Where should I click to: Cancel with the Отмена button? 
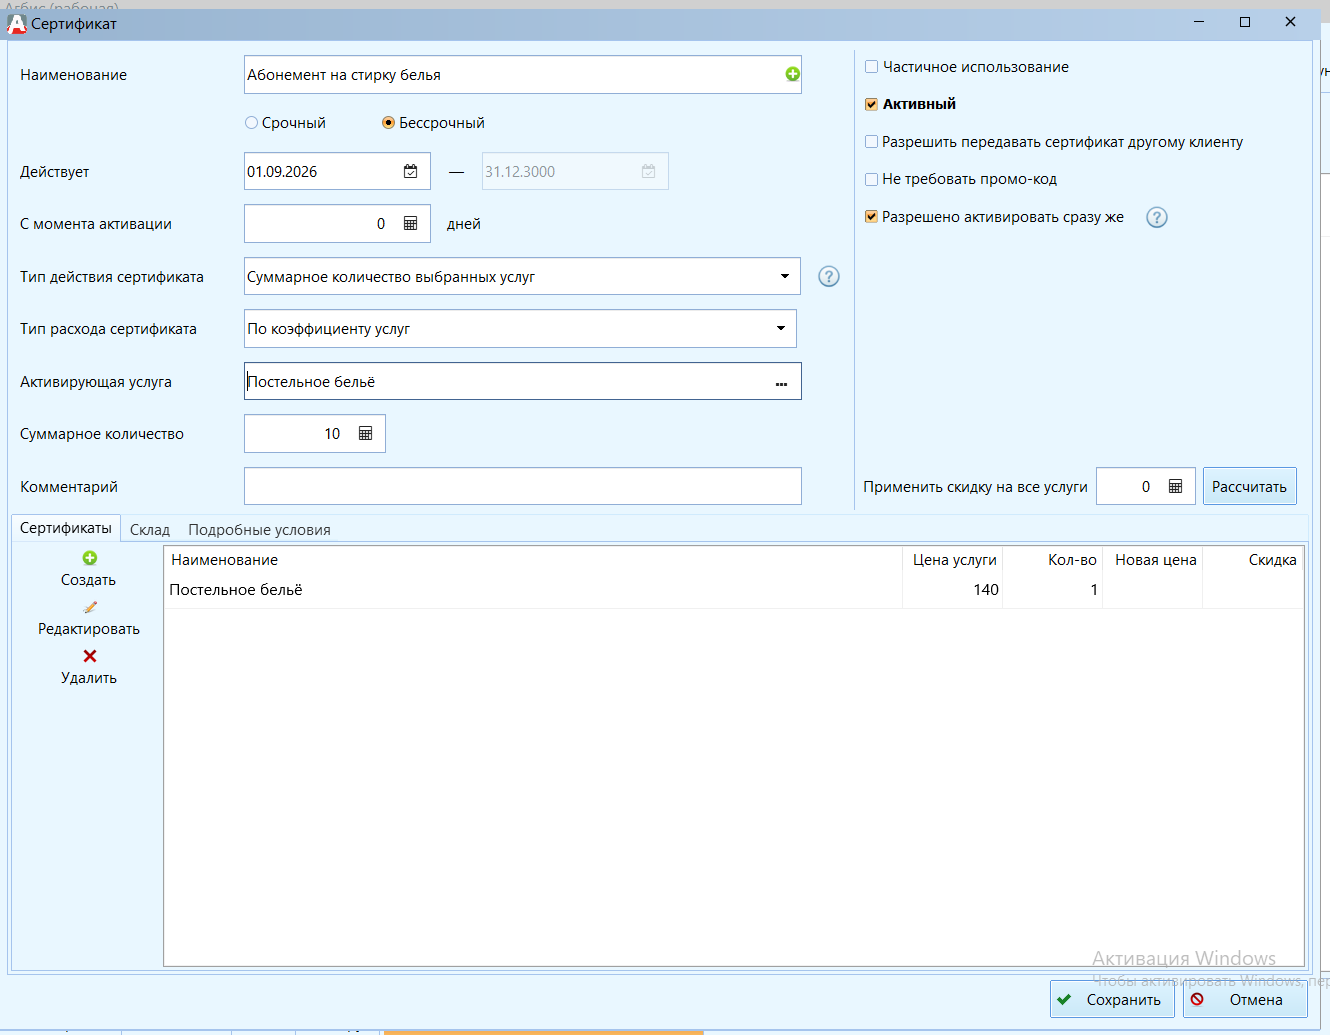(x=1245, y=999)
